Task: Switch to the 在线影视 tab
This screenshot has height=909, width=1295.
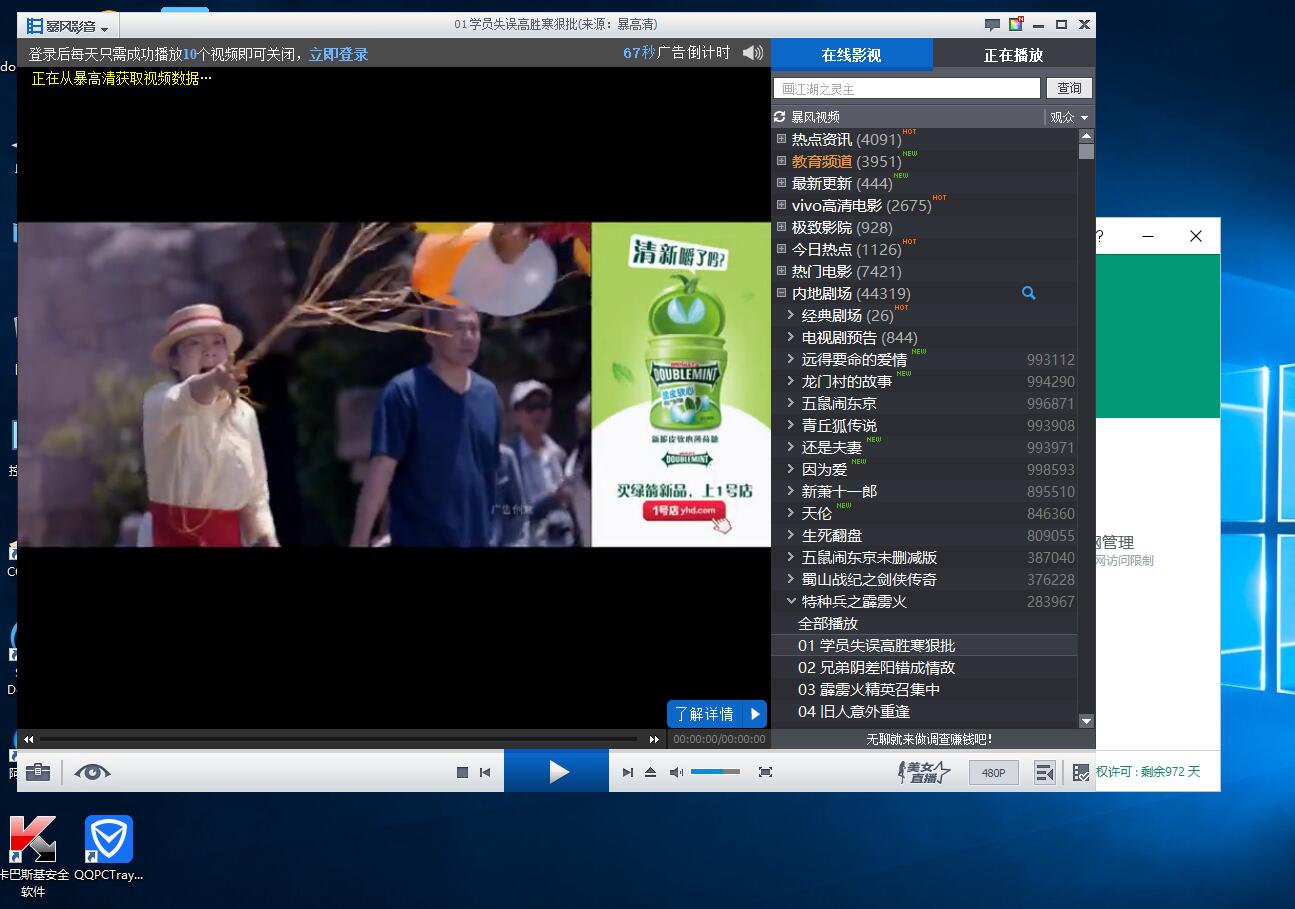Action: click(851, 55)
